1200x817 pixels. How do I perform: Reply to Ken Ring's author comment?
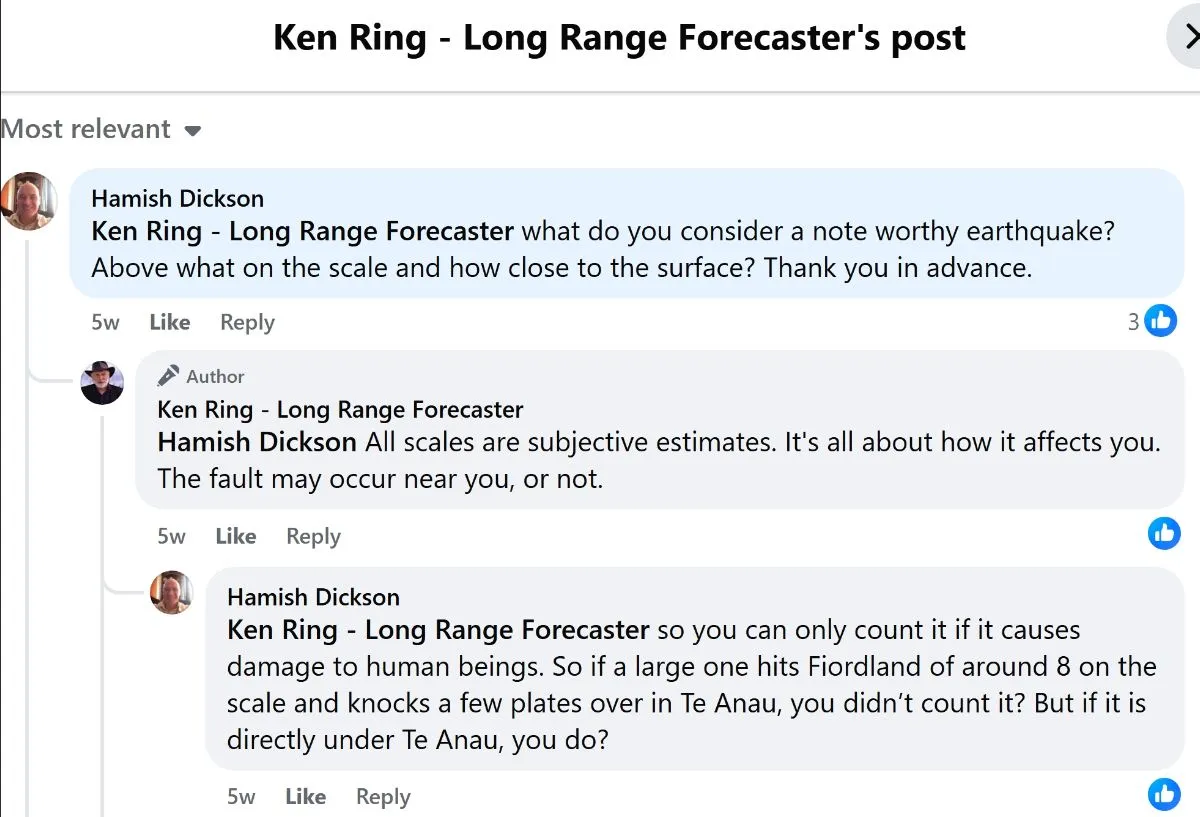point(313,536)
